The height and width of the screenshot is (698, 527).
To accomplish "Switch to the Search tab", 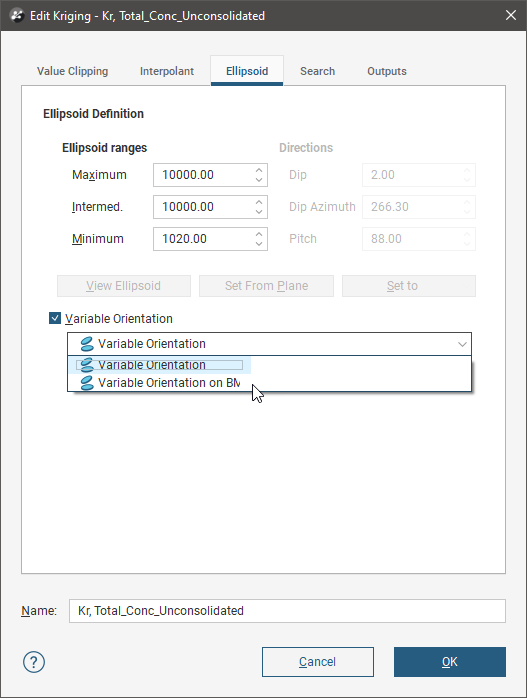I will (317, 71).
